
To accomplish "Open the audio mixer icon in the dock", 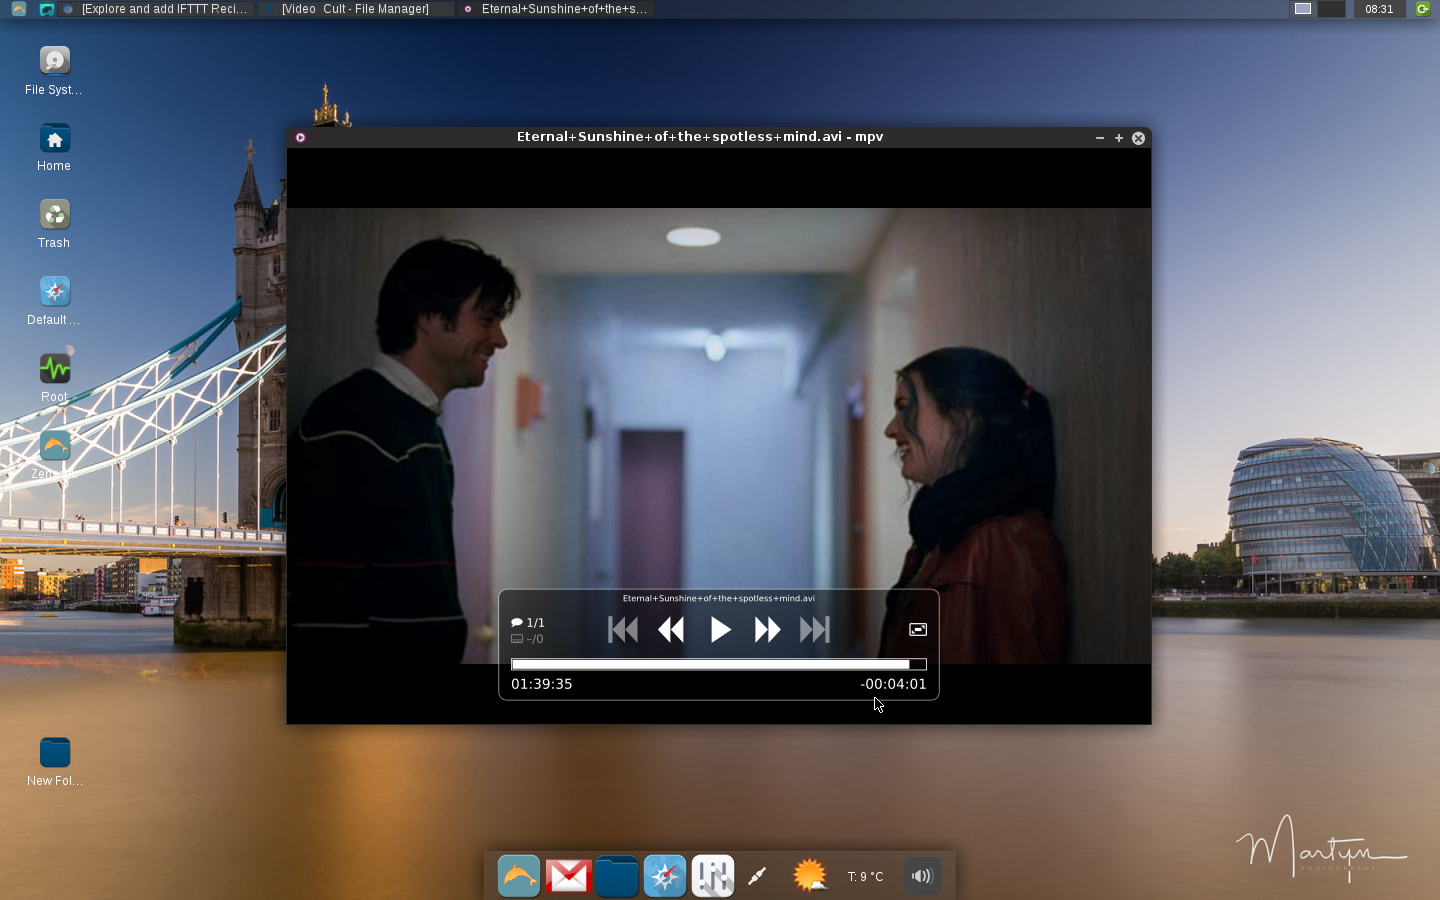I will (x=712, y=876).
